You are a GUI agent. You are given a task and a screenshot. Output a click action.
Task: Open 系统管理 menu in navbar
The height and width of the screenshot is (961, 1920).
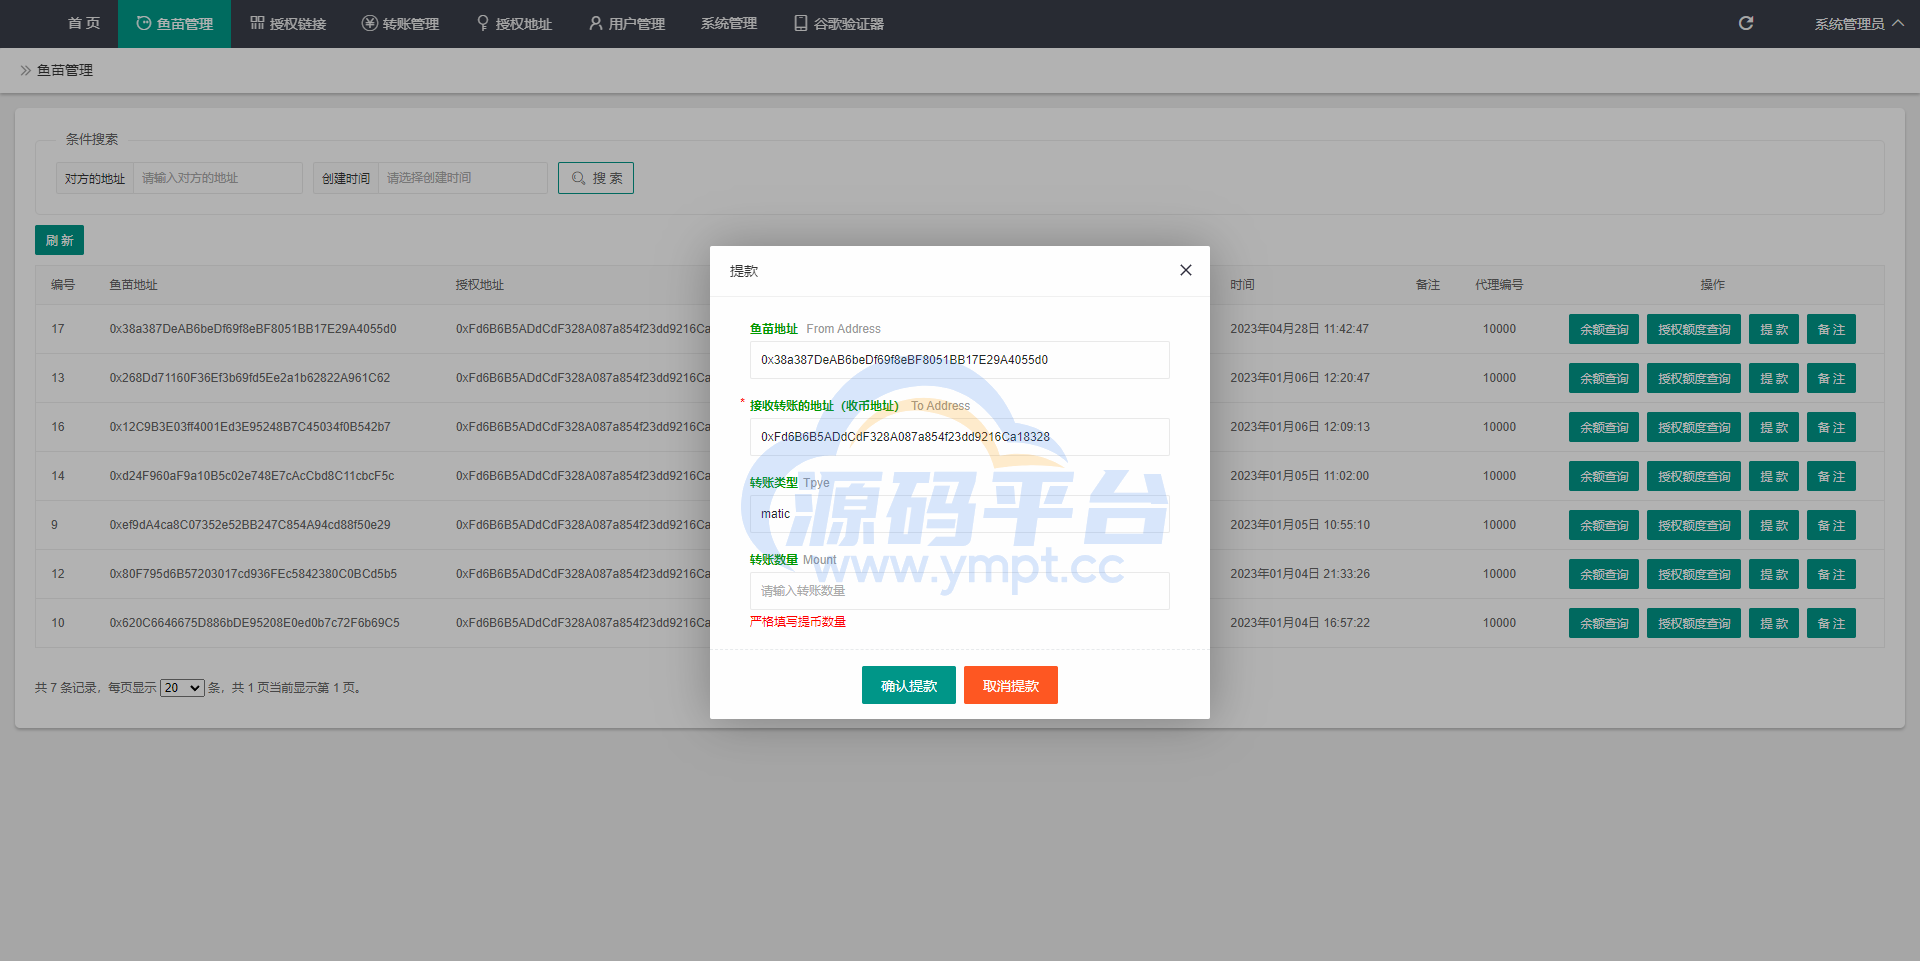click(x=729, y=24)
